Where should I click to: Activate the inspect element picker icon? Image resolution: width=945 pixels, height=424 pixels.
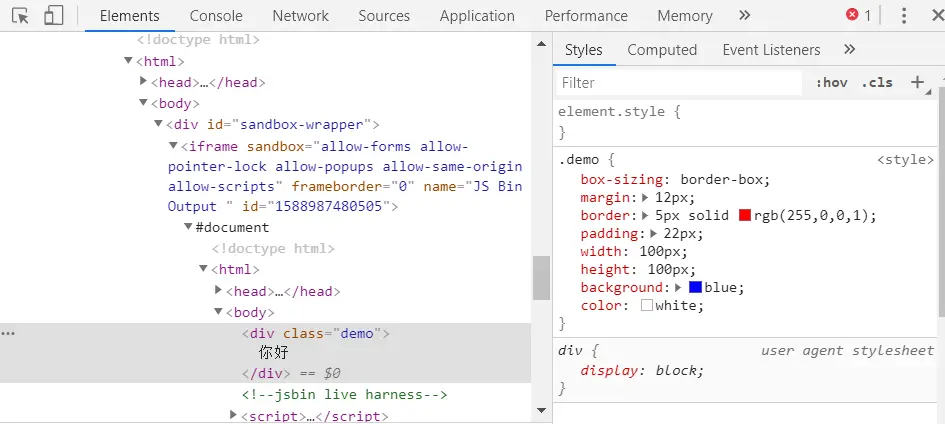click(20, 16)
